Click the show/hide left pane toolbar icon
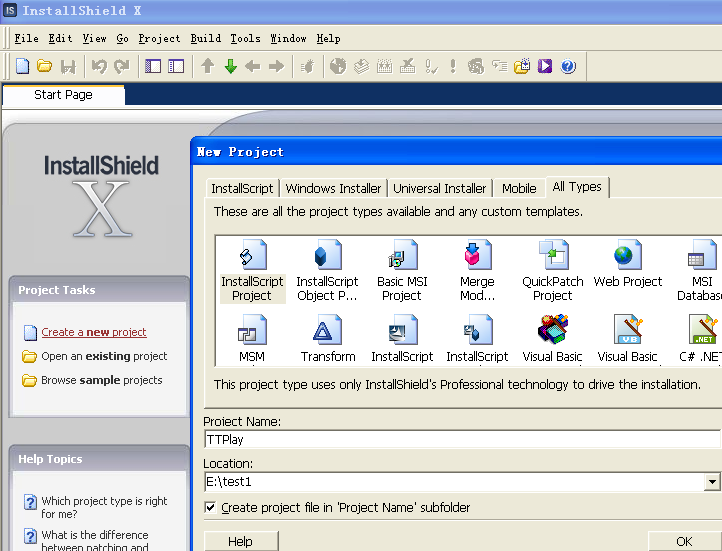The width and height of the screenshot is (722, 551). point(153,66)
